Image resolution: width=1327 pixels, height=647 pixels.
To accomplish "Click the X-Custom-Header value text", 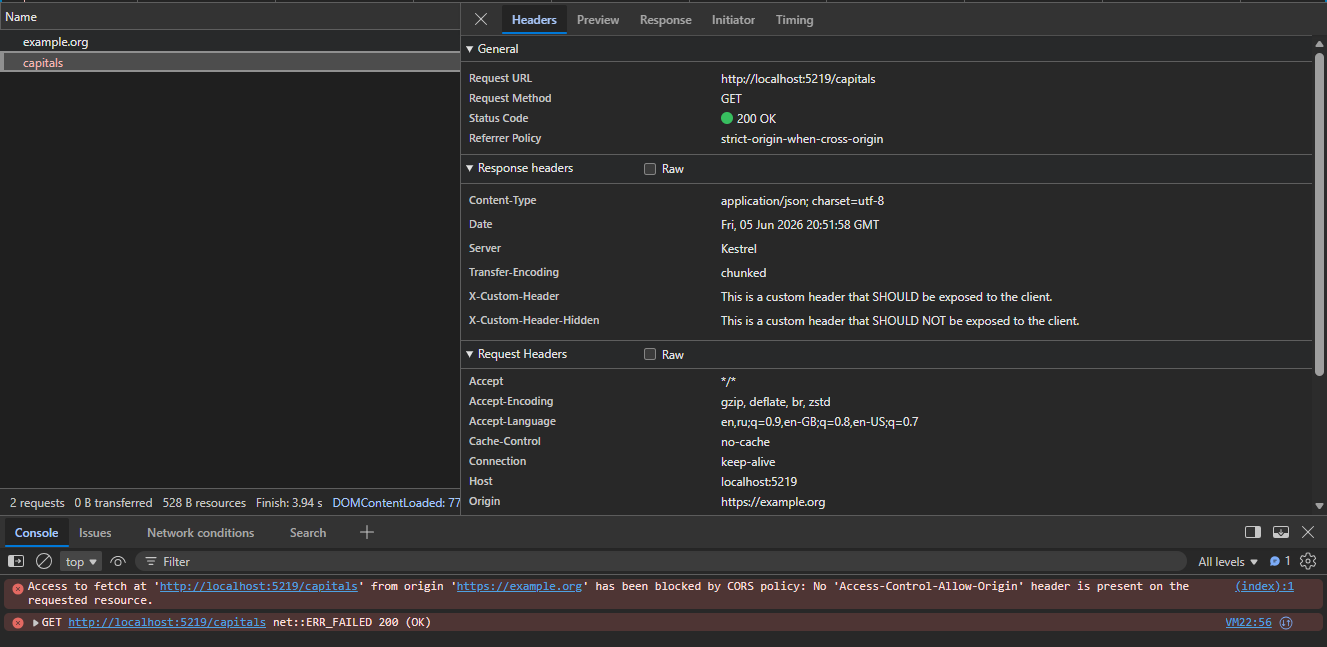I will [x=886, y=297].
